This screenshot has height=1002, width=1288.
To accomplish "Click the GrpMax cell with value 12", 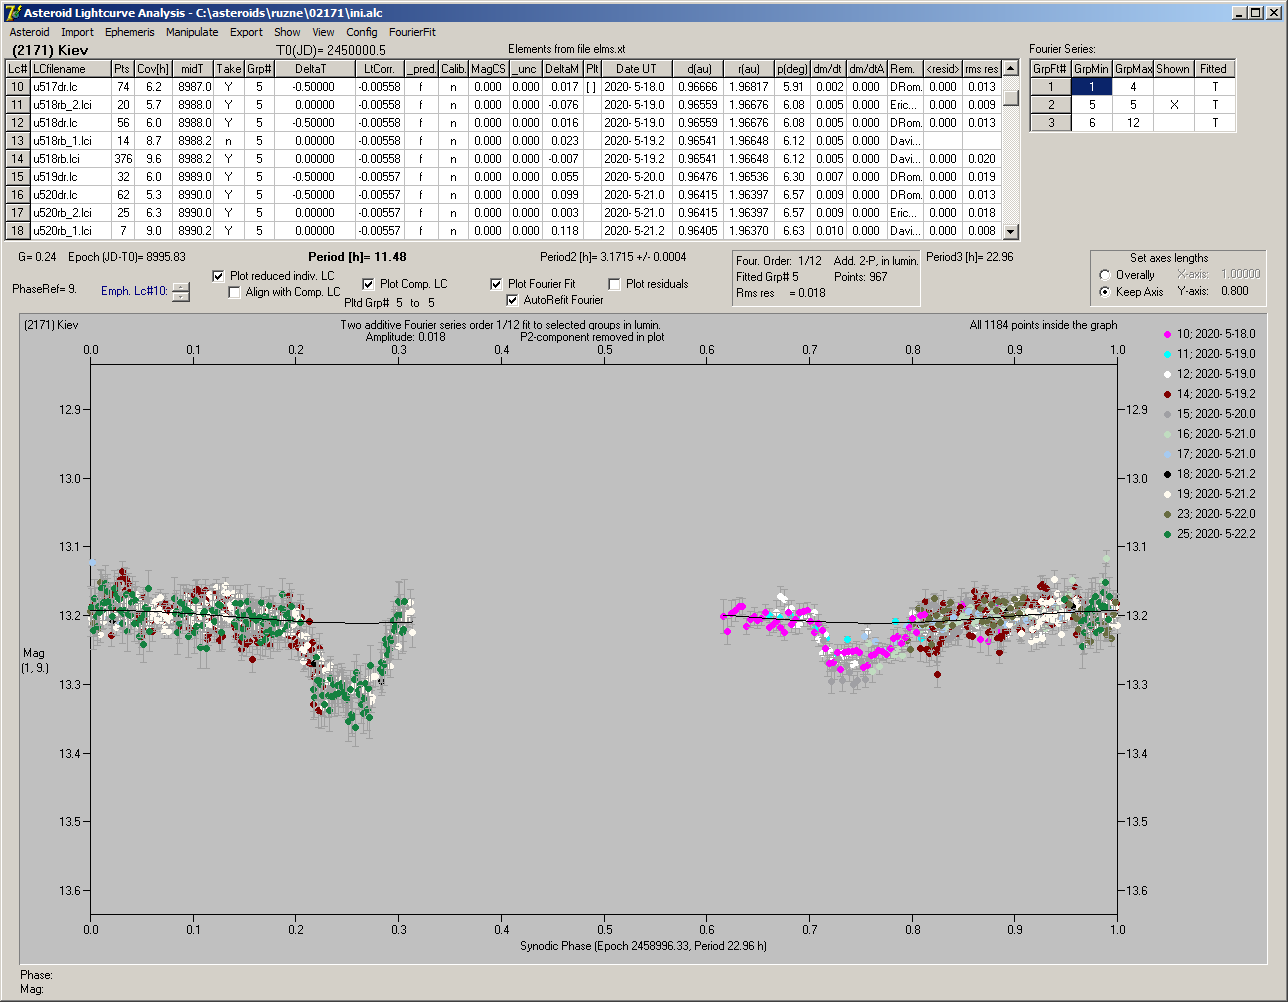I will pyautogui.click(x=1133, y=123).
